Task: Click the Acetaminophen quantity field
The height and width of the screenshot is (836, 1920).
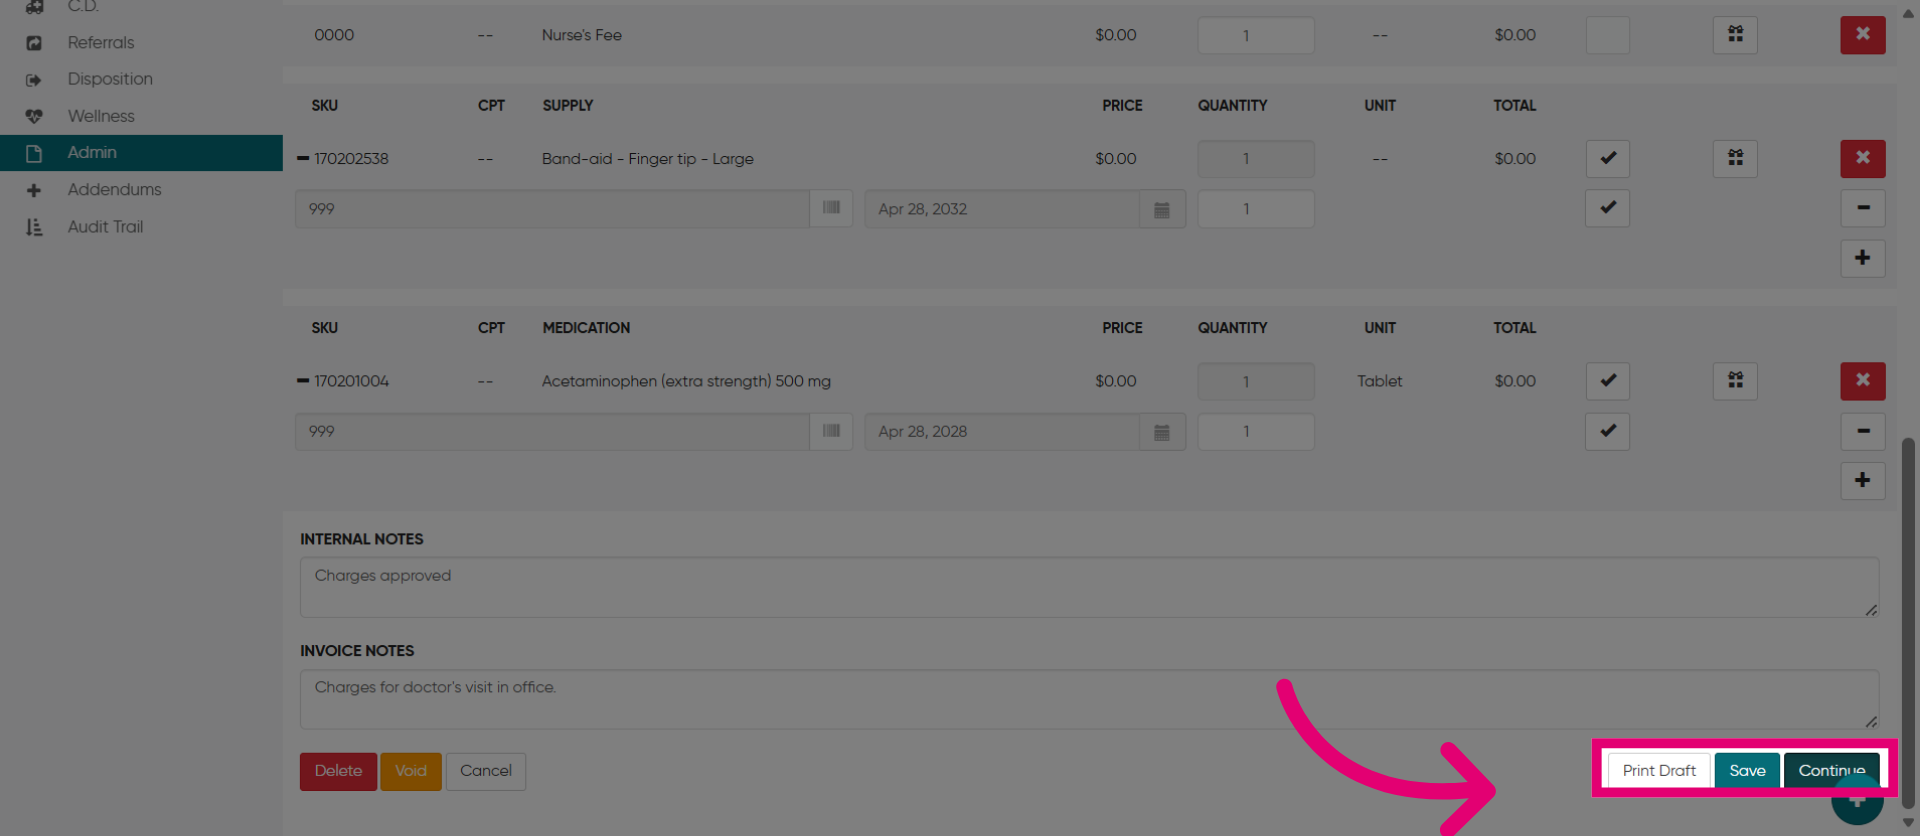Action: tap(1255, 381)
